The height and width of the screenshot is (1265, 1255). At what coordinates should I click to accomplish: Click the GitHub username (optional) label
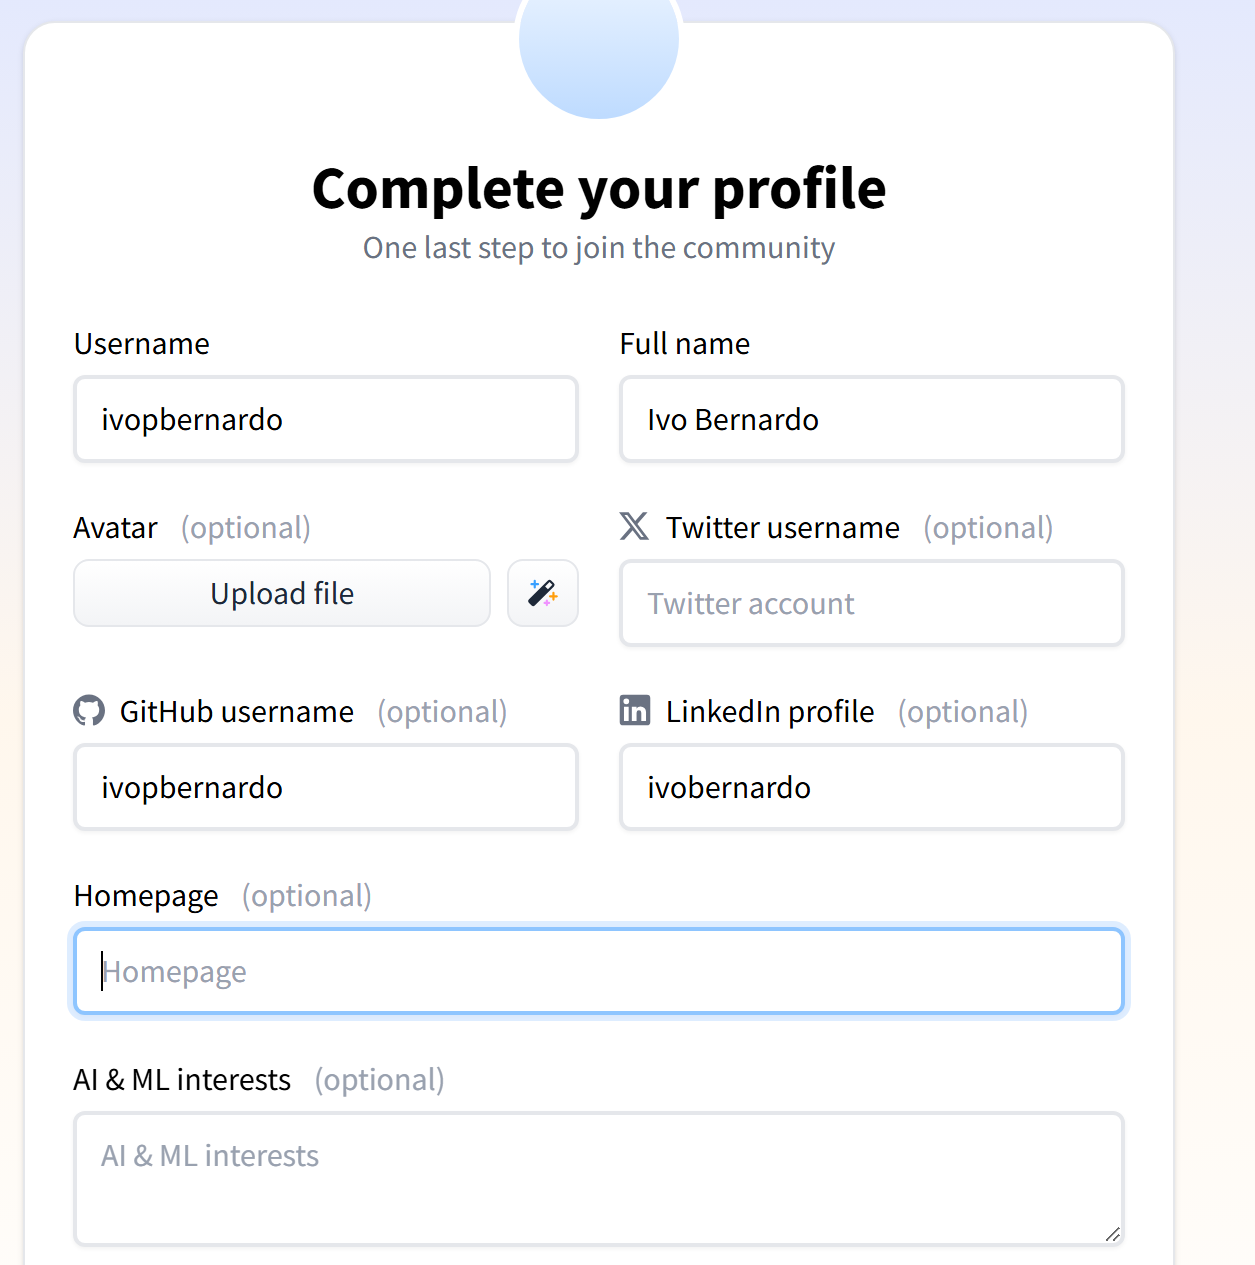point(237,711)
